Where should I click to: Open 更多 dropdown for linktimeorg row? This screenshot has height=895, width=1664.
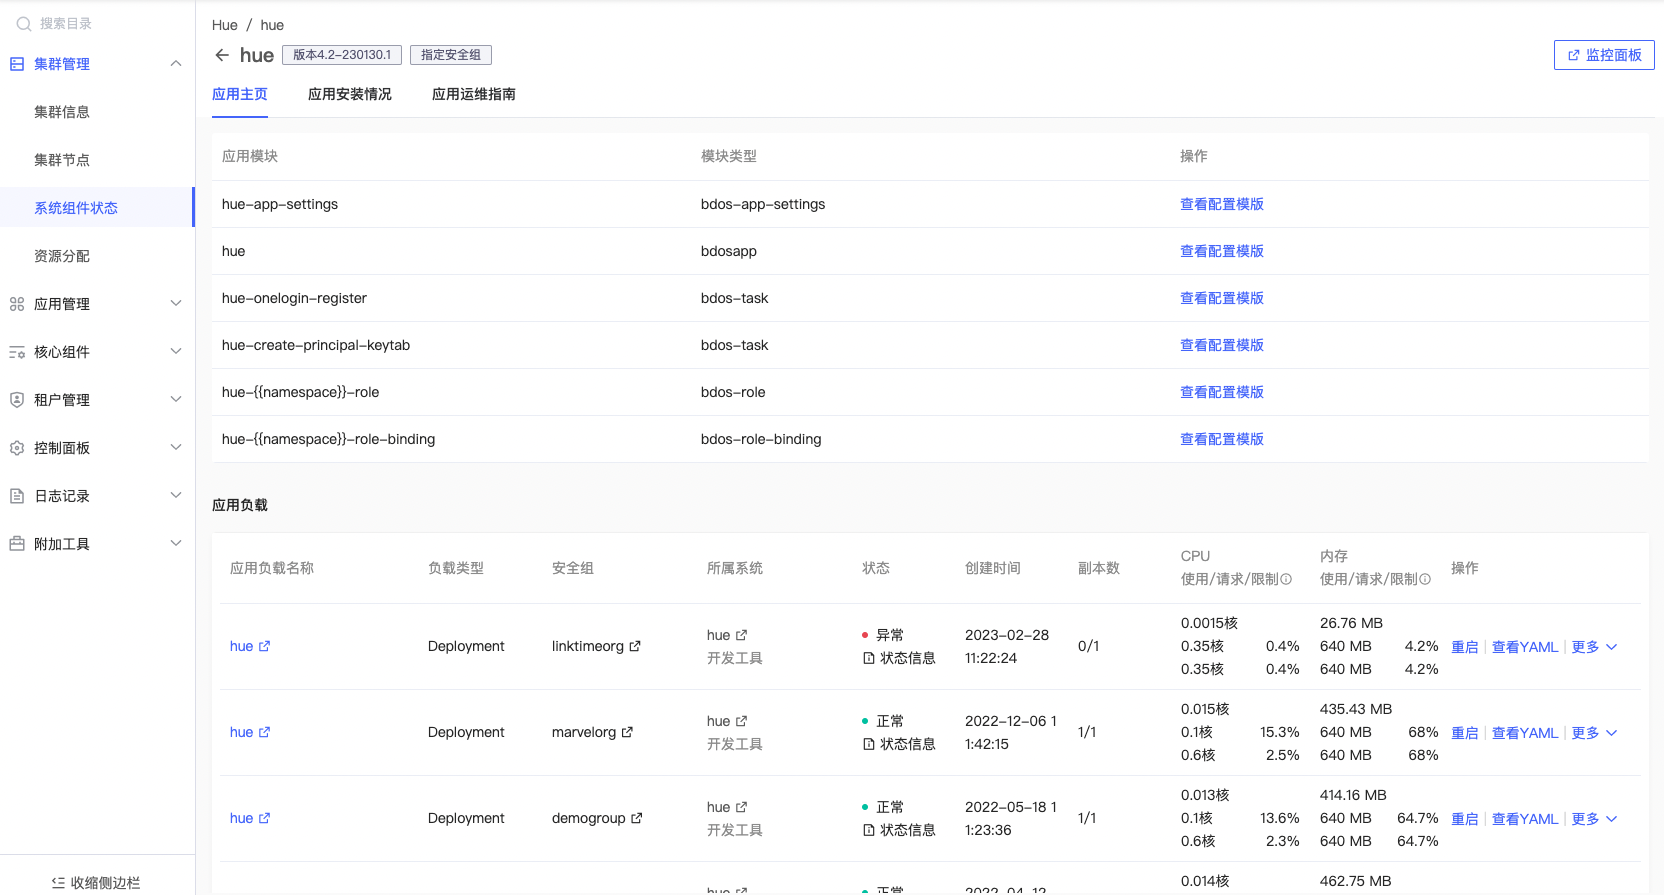(x=1594, y=647)
